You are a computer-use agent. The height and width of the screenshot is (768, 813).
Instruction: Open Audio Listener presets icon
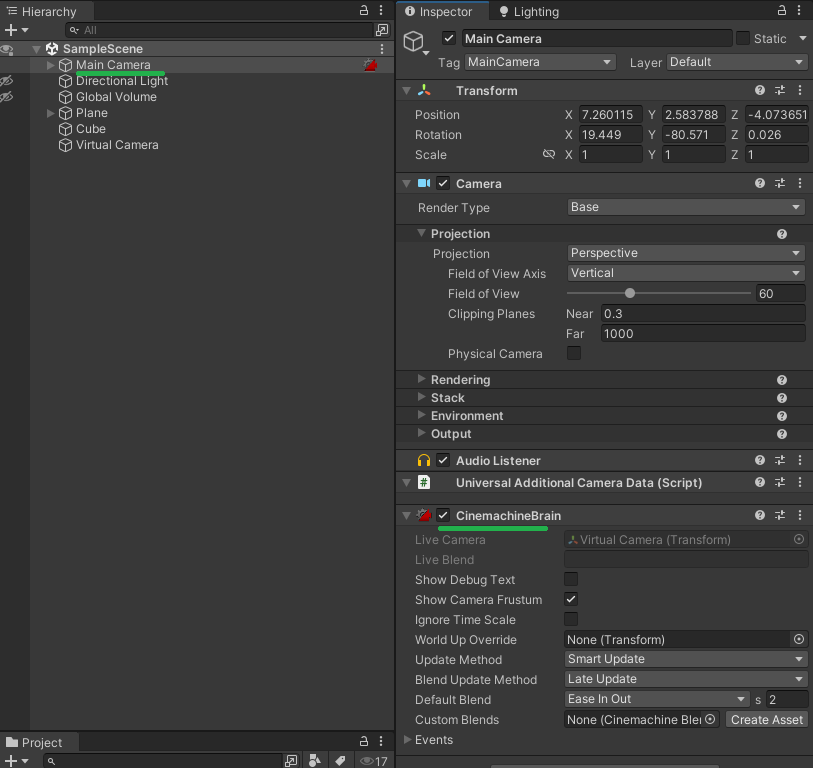(x=780, y=460)
